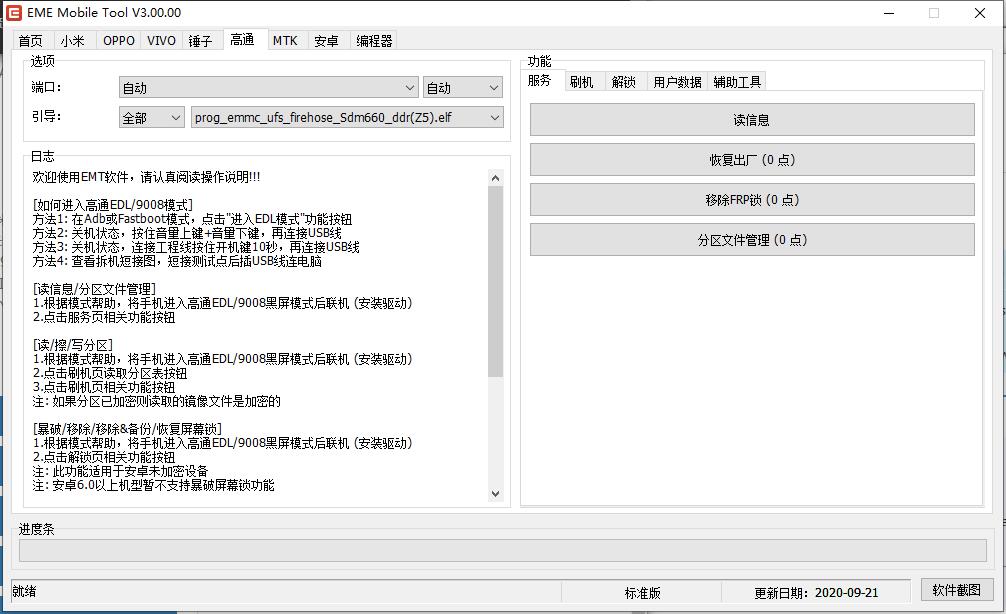Click the [读信息/分区文件管理] log heading
The image size is (1006, 614).
pos(94,289)
